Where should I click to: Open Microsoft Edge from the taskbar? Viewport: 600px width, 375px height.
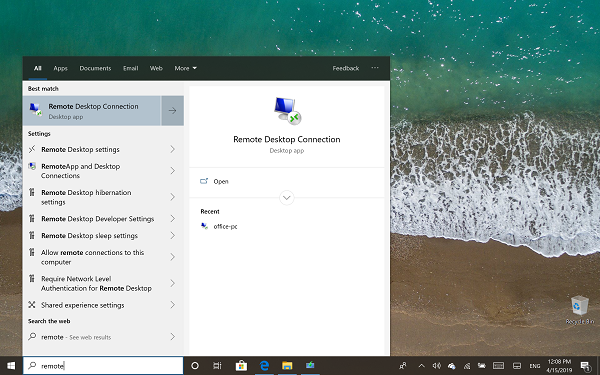coord(264,366)
